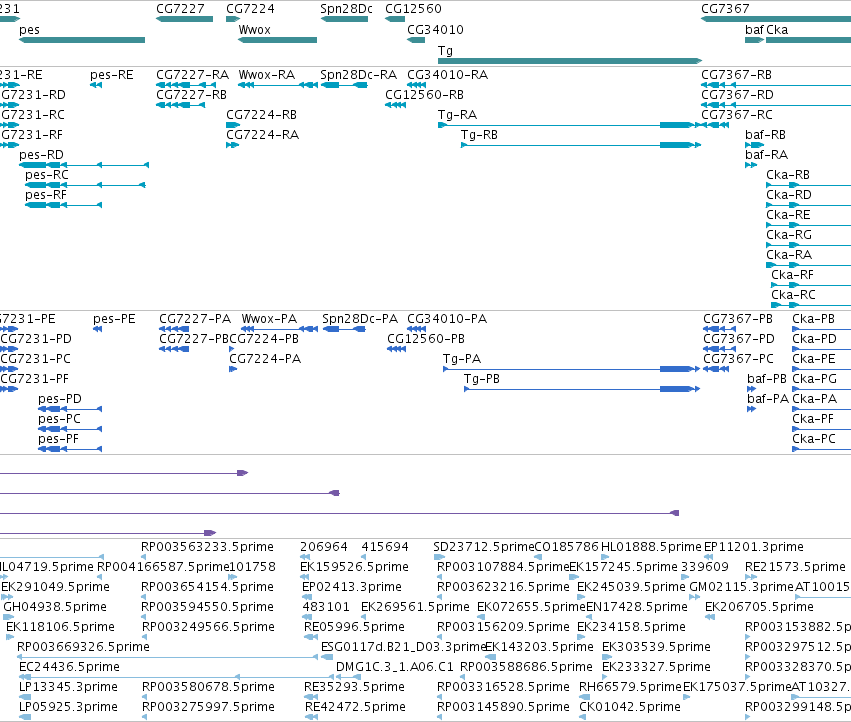Image resolution: width=851 pixels, height=722 pixels.
Task: Click the CG34010 gene label
Action: click(435, 30)
